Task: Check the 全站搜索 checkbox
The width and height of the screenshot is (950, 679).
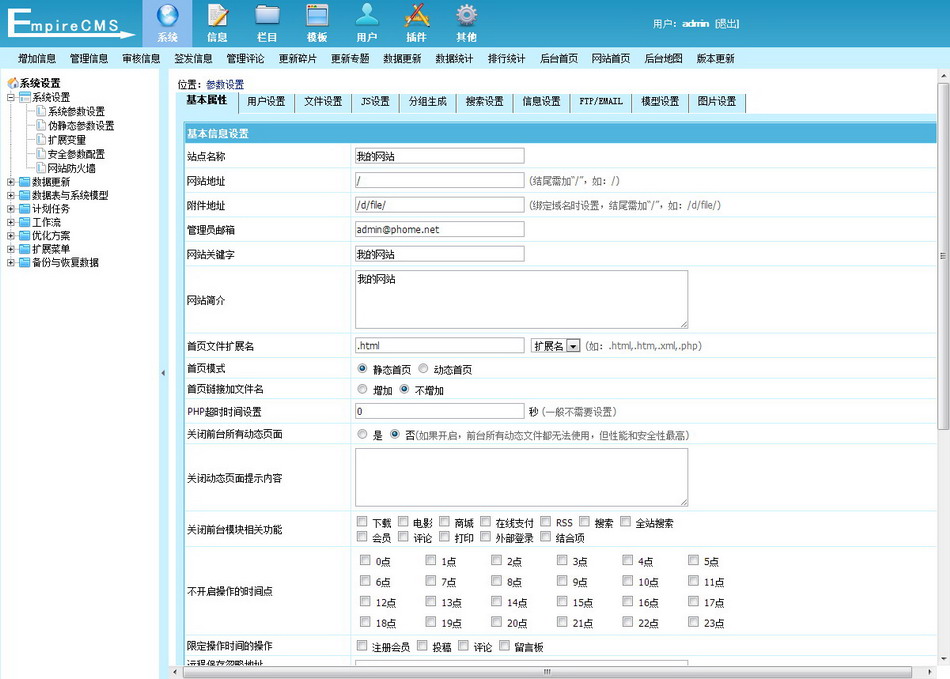Action: pos(626,522)
